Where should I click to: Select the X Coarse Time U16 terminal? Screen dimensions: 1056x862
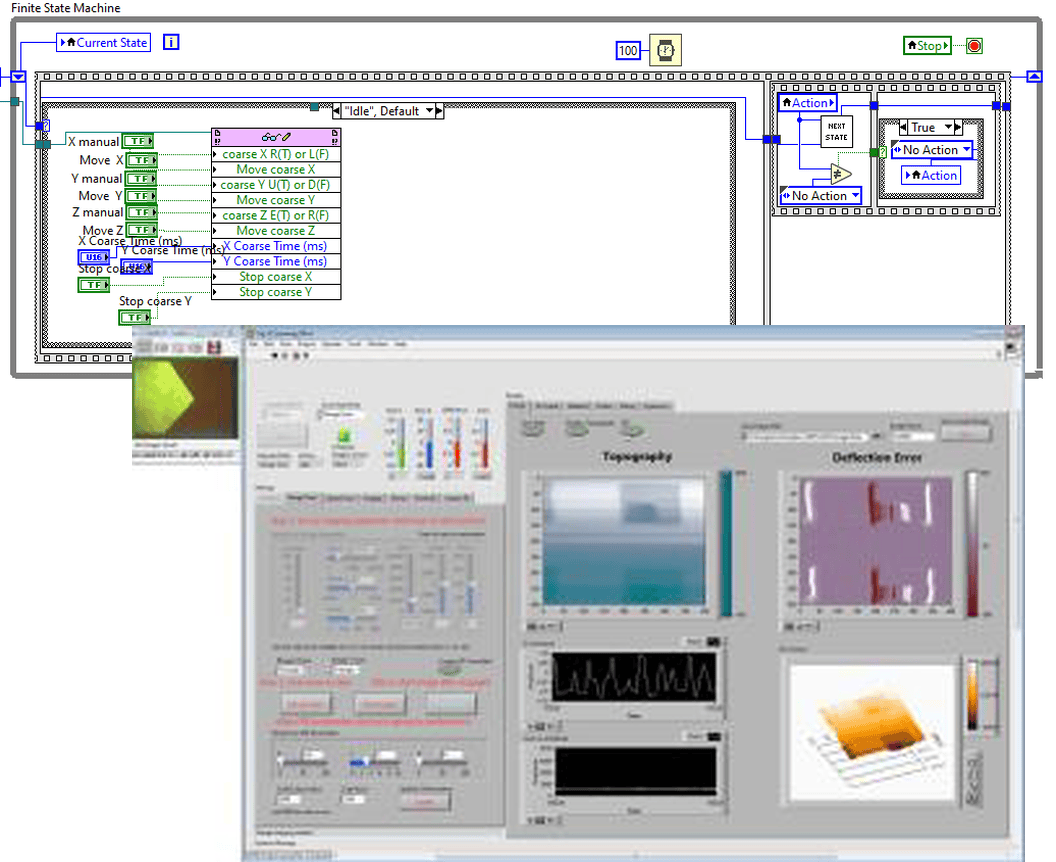[x=94, y=257]
